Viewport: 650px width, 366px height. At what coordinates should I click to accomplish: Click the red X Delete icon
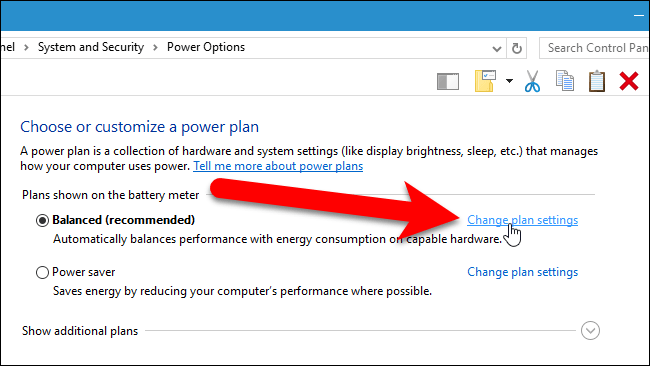pyautogui.click(x=629, y=81)
